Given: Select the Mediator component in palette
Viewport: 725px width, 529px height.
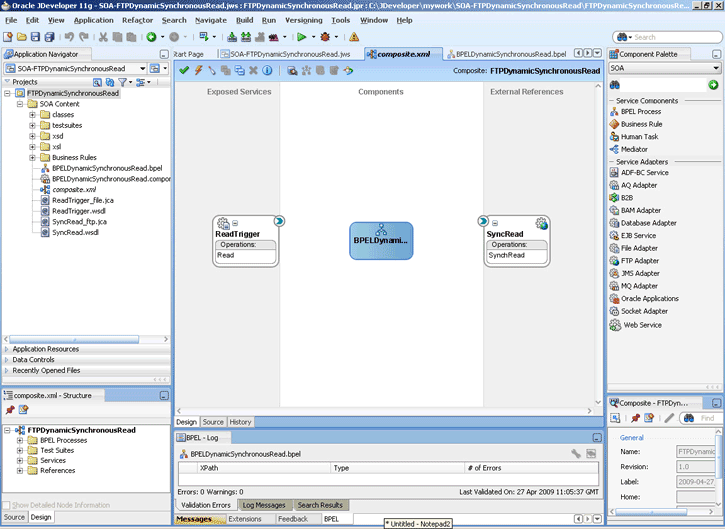Looking at the screenshot, I should pyautogui.click(x=634, y=149).
